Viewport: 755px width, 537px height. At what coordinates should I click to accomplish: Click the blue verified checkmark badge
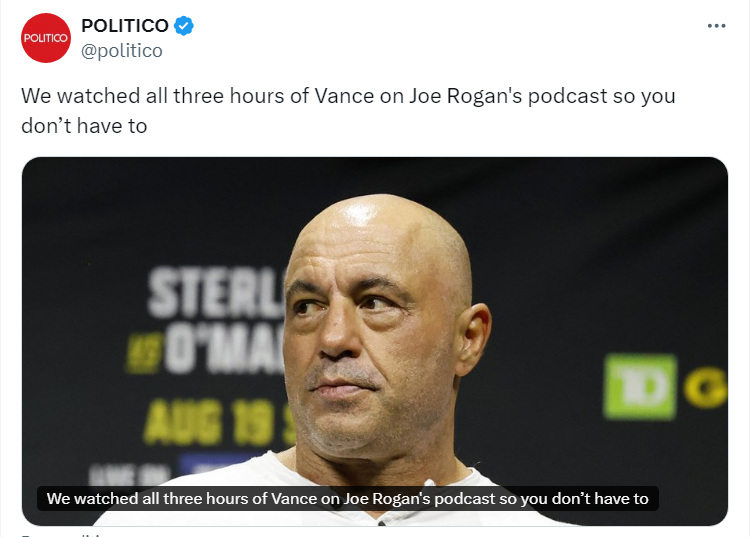point(183,26)
